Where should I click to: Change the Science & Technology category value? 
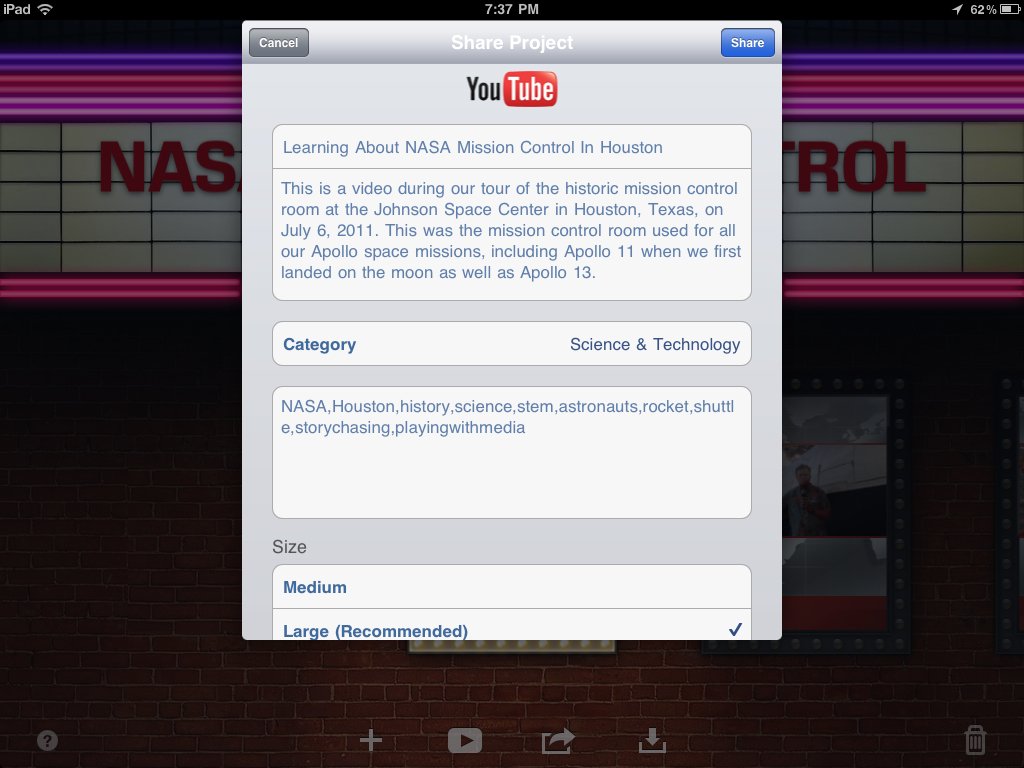655,344
